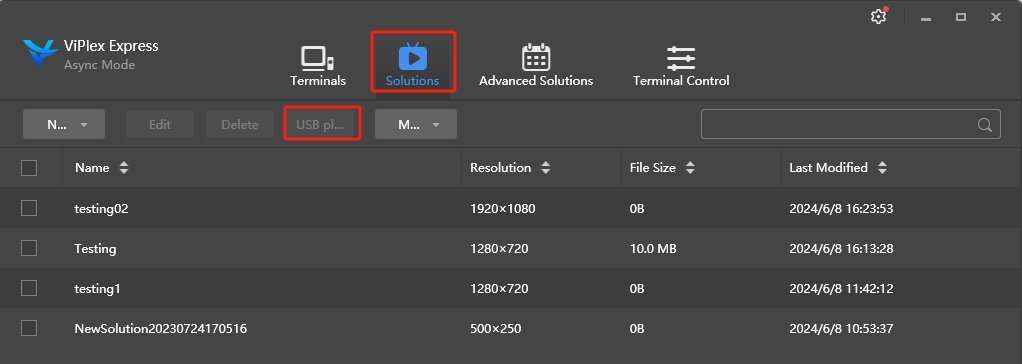Click the 10.0 MB file size cell
This screenshot has height=364, width=1022.
(x=653, y=249)
